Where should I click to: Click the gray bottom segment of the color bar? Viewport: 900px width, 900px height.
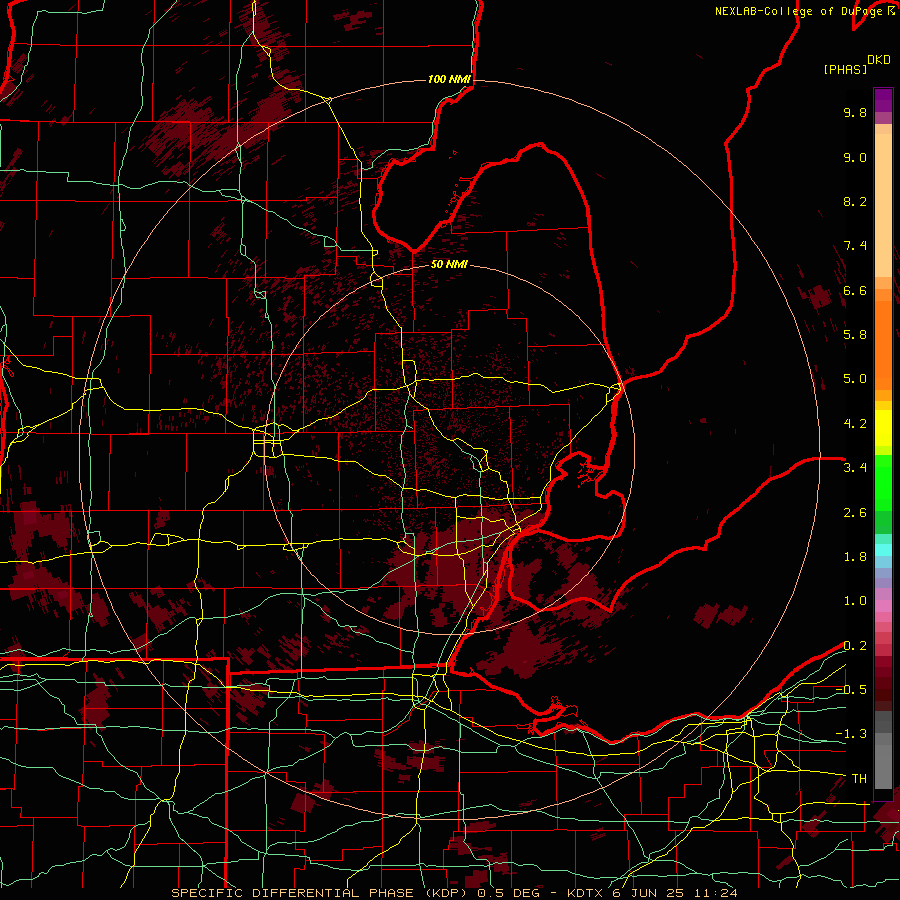click(883, 761)
